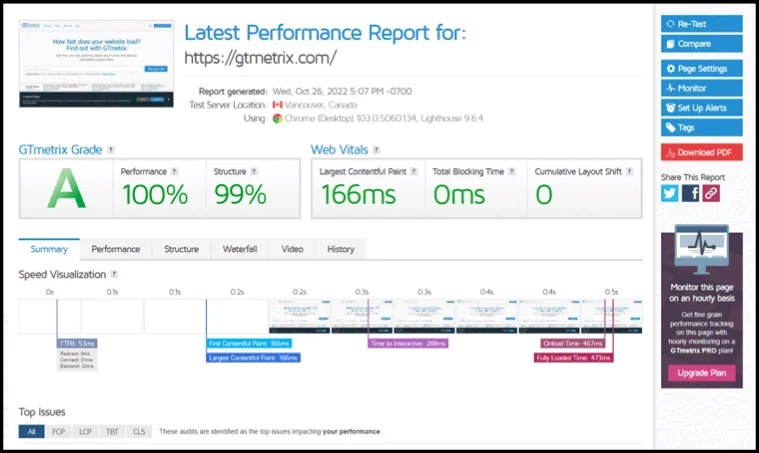Image resolution: width=759 pixels, height=453 pixels.
Task: Click help icon beside Speed Visualization
Action: [x=114, y=274]
